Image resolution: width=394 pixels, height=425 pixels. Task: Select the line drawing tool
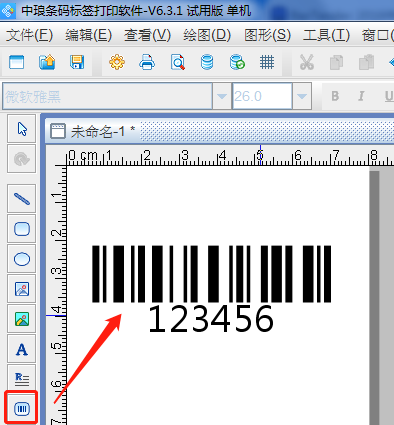22,199
